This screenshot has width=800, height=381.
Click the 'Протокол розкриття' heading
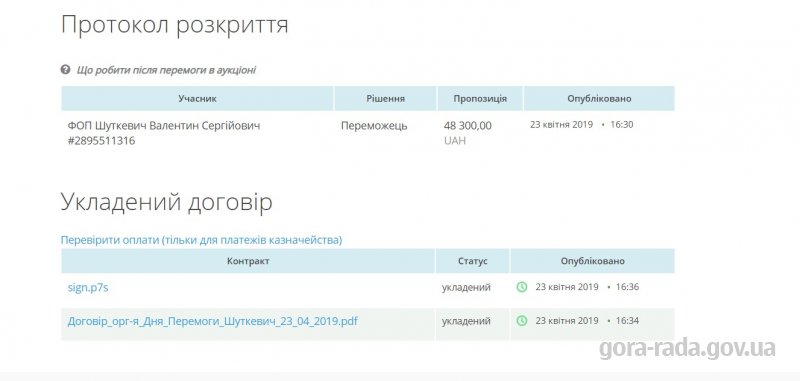click(174, 25)
